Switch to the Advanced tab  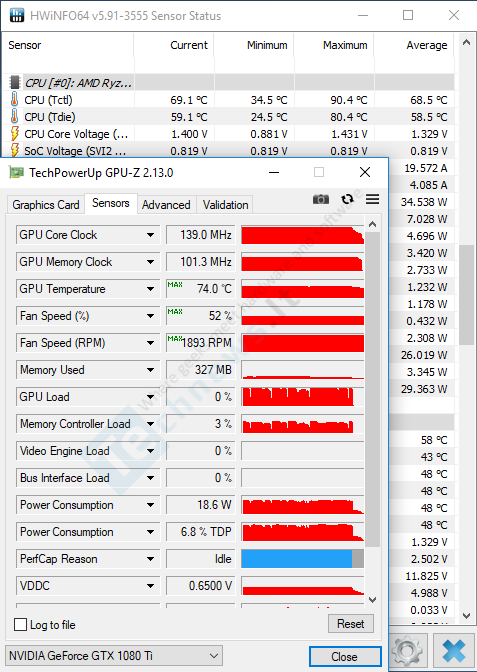[166, 205]
